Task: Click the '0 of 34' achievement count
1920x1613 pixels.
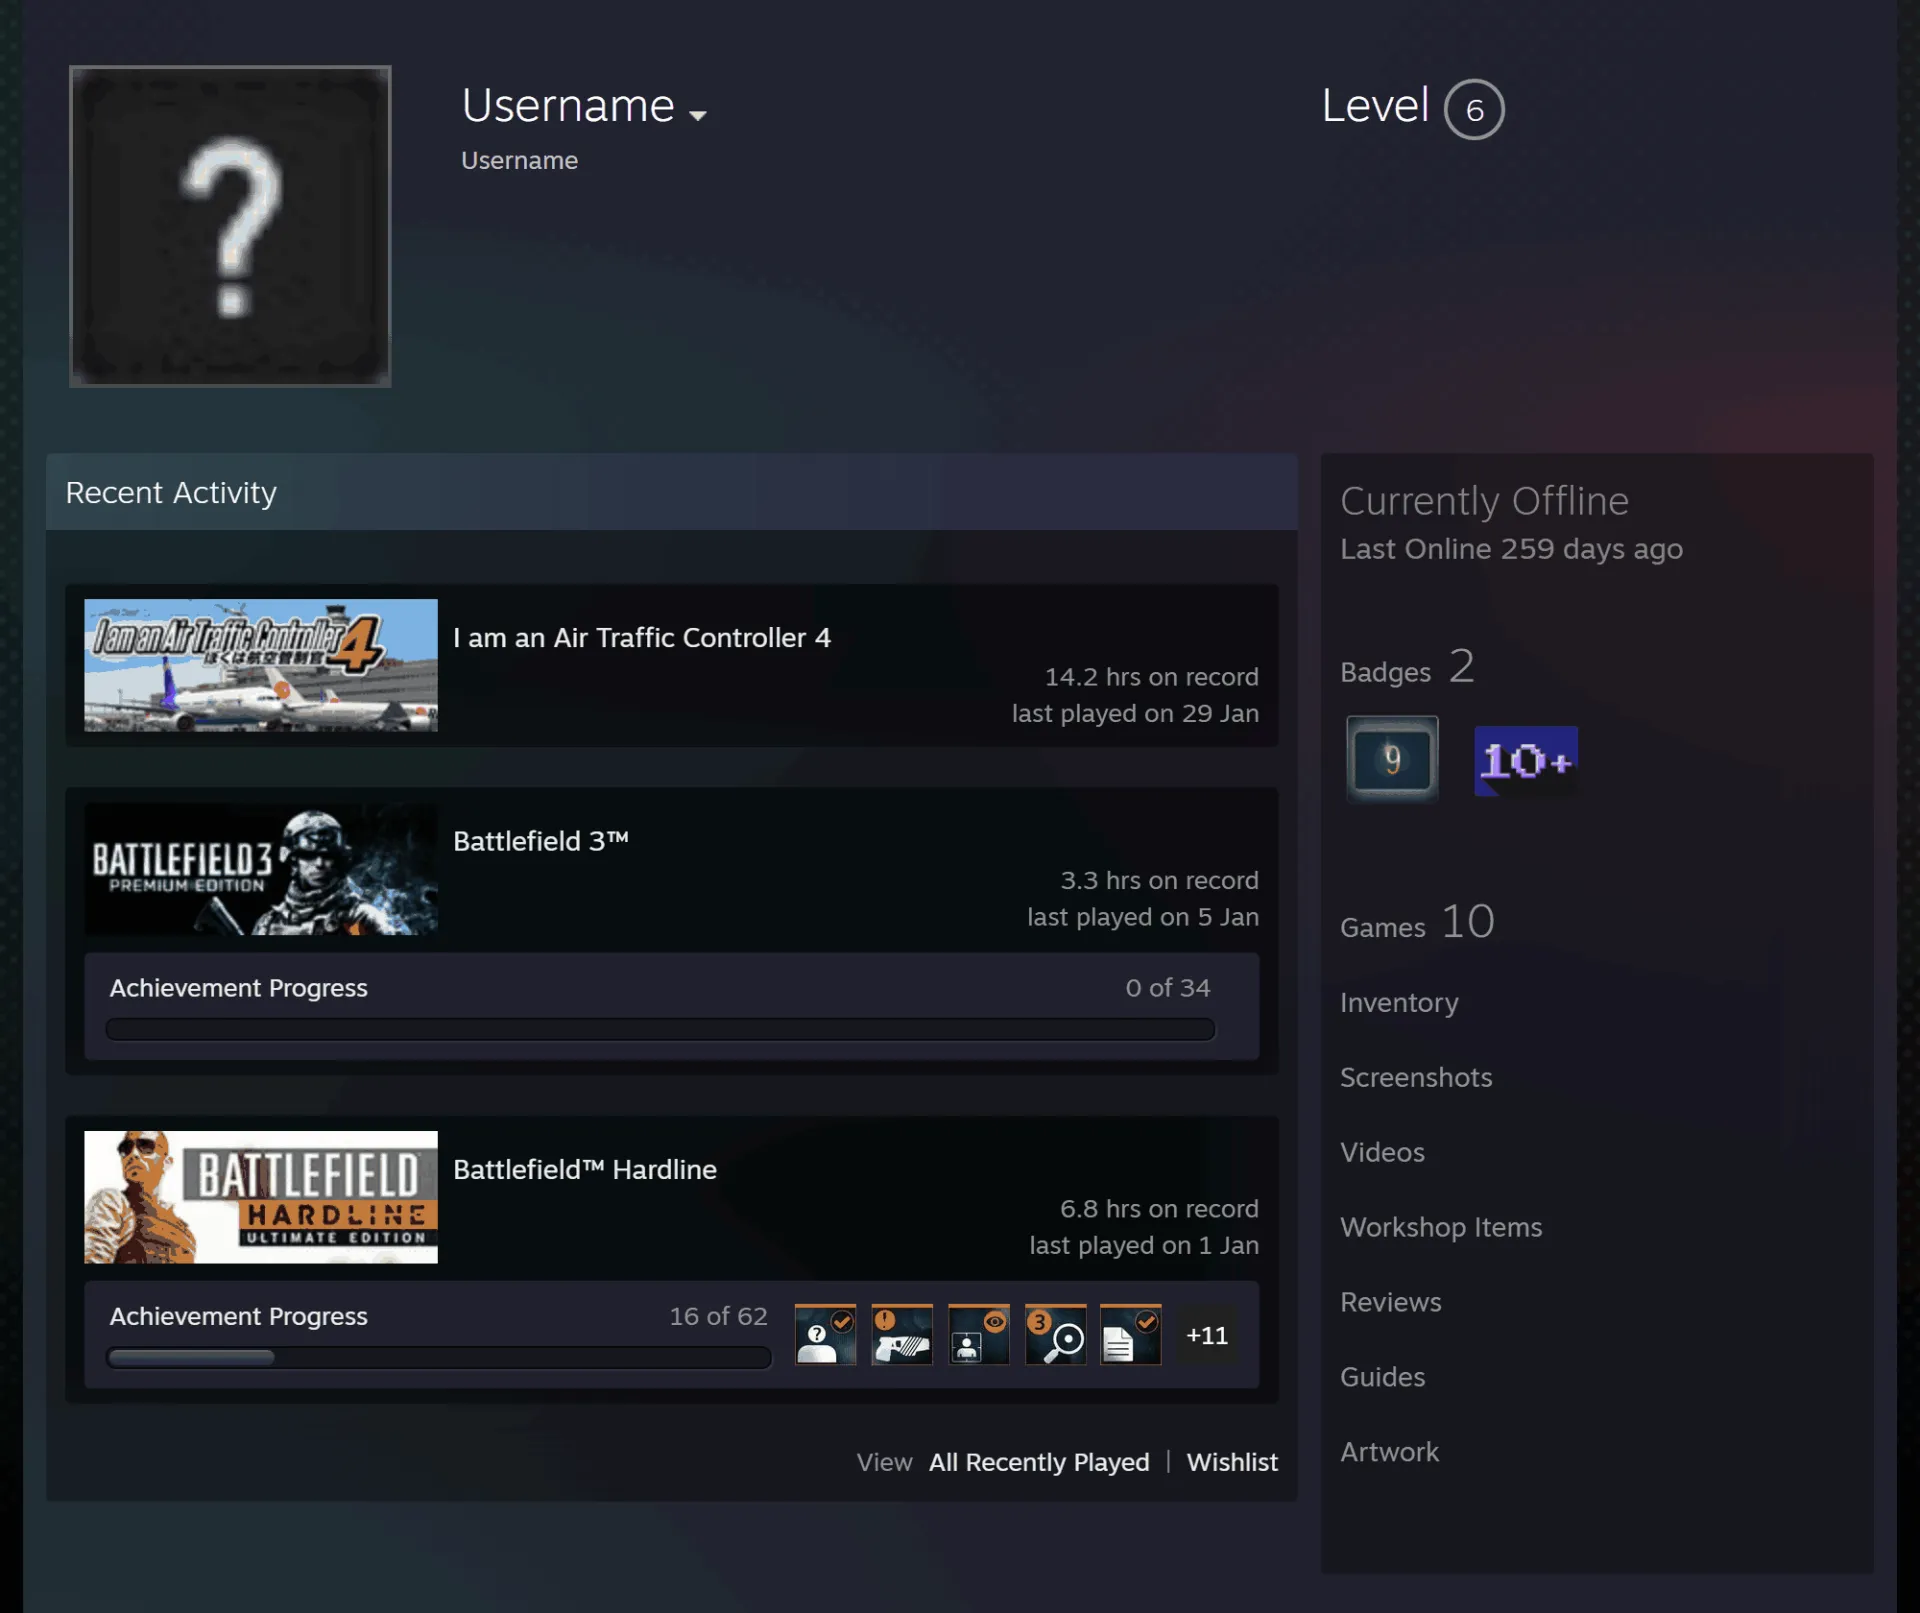Action: point(1168,988)
